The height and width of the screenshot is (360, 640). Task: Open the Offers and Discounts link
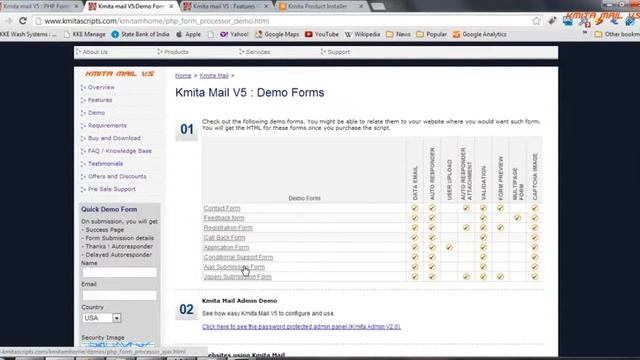pyautogui.click(x=117, y=176)
